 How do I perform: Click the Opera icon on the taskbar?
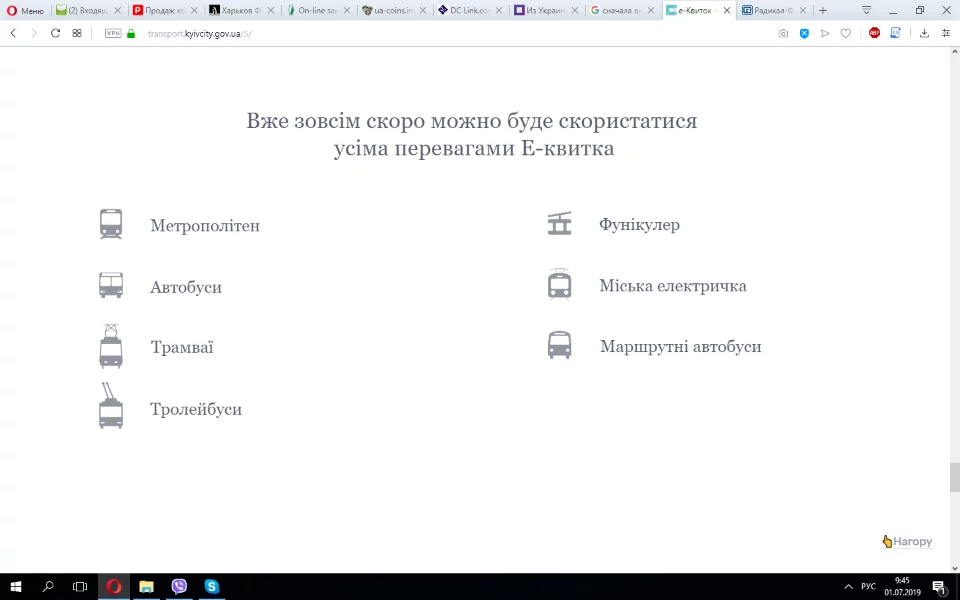(113, 587)
